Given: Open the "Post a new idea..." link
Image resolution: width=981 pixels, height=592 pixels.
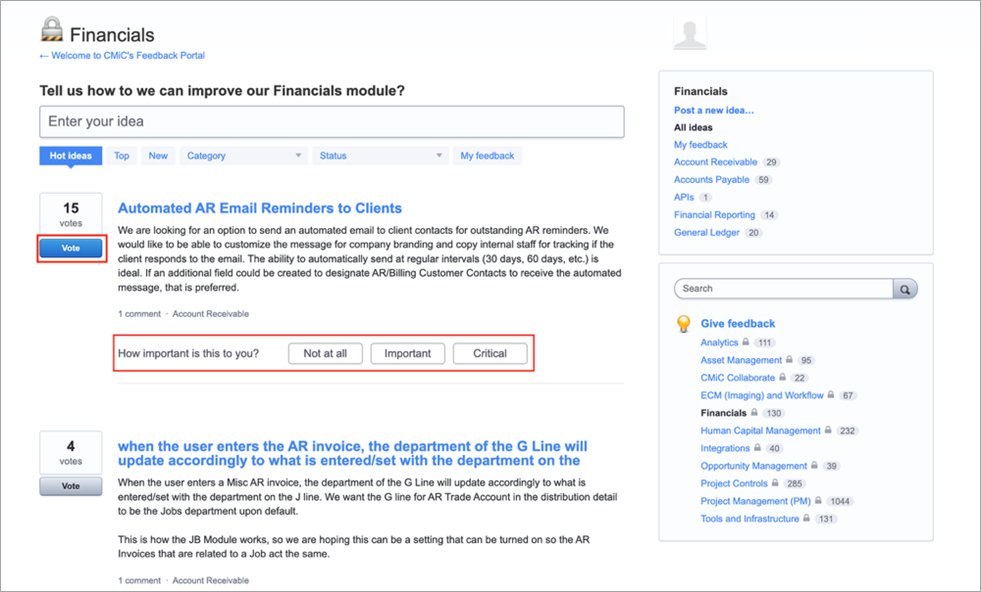Looking at the screenshot, I should (714, 110).
